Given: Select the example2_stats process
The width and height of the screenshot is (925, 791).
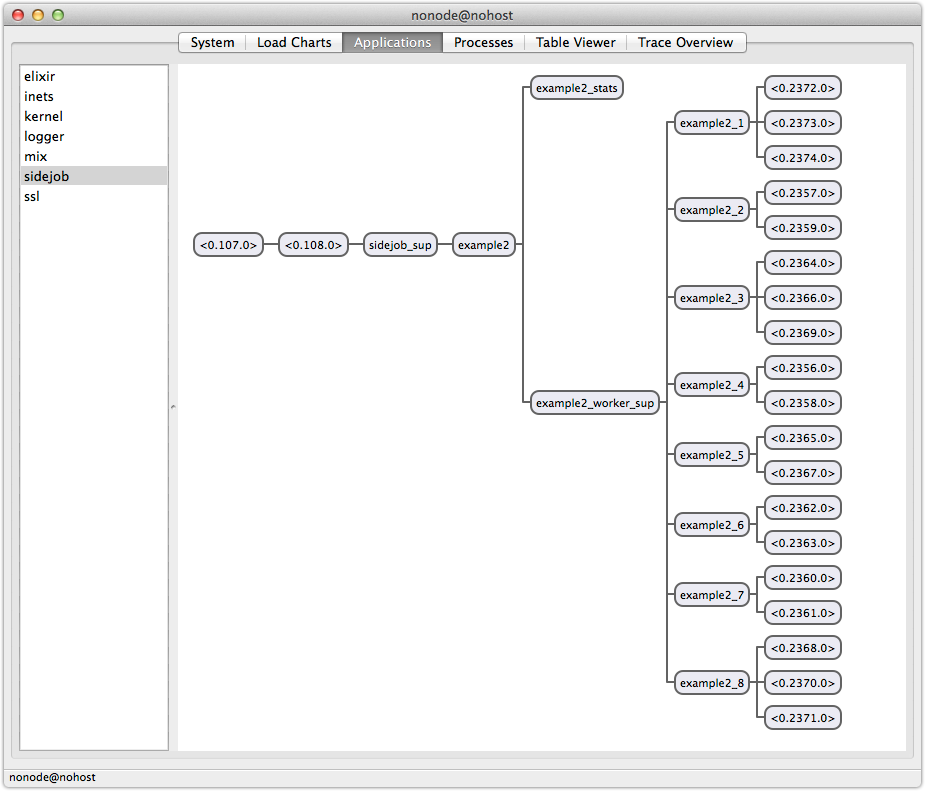Looking at the screenshot, I should pyautogui.click(x=575, y=87).
